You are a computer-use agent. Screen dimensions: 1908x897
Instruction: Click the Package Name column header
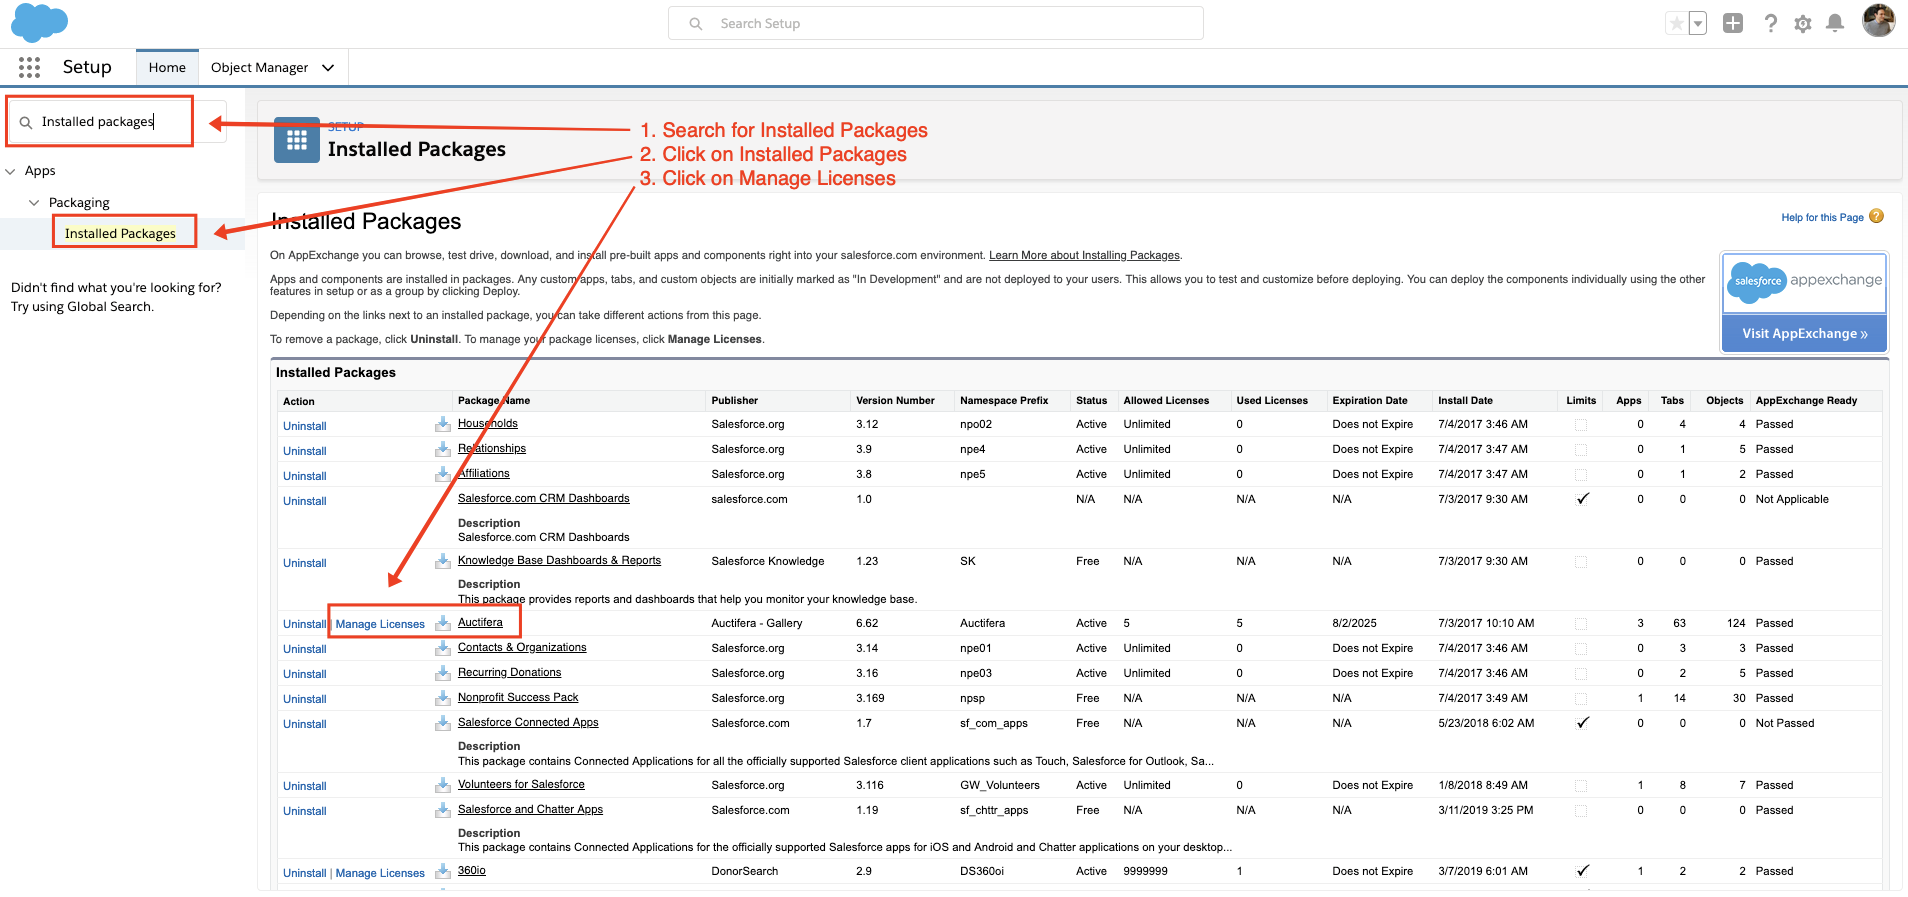pyautogui.click(x=494, y=400)
